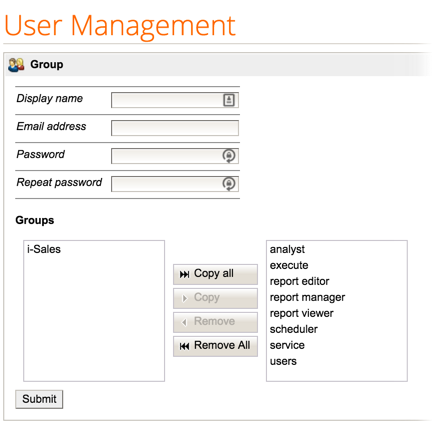Click the Copy button
Viewport: 433px width, 428px height.
[x=215, y=298]
